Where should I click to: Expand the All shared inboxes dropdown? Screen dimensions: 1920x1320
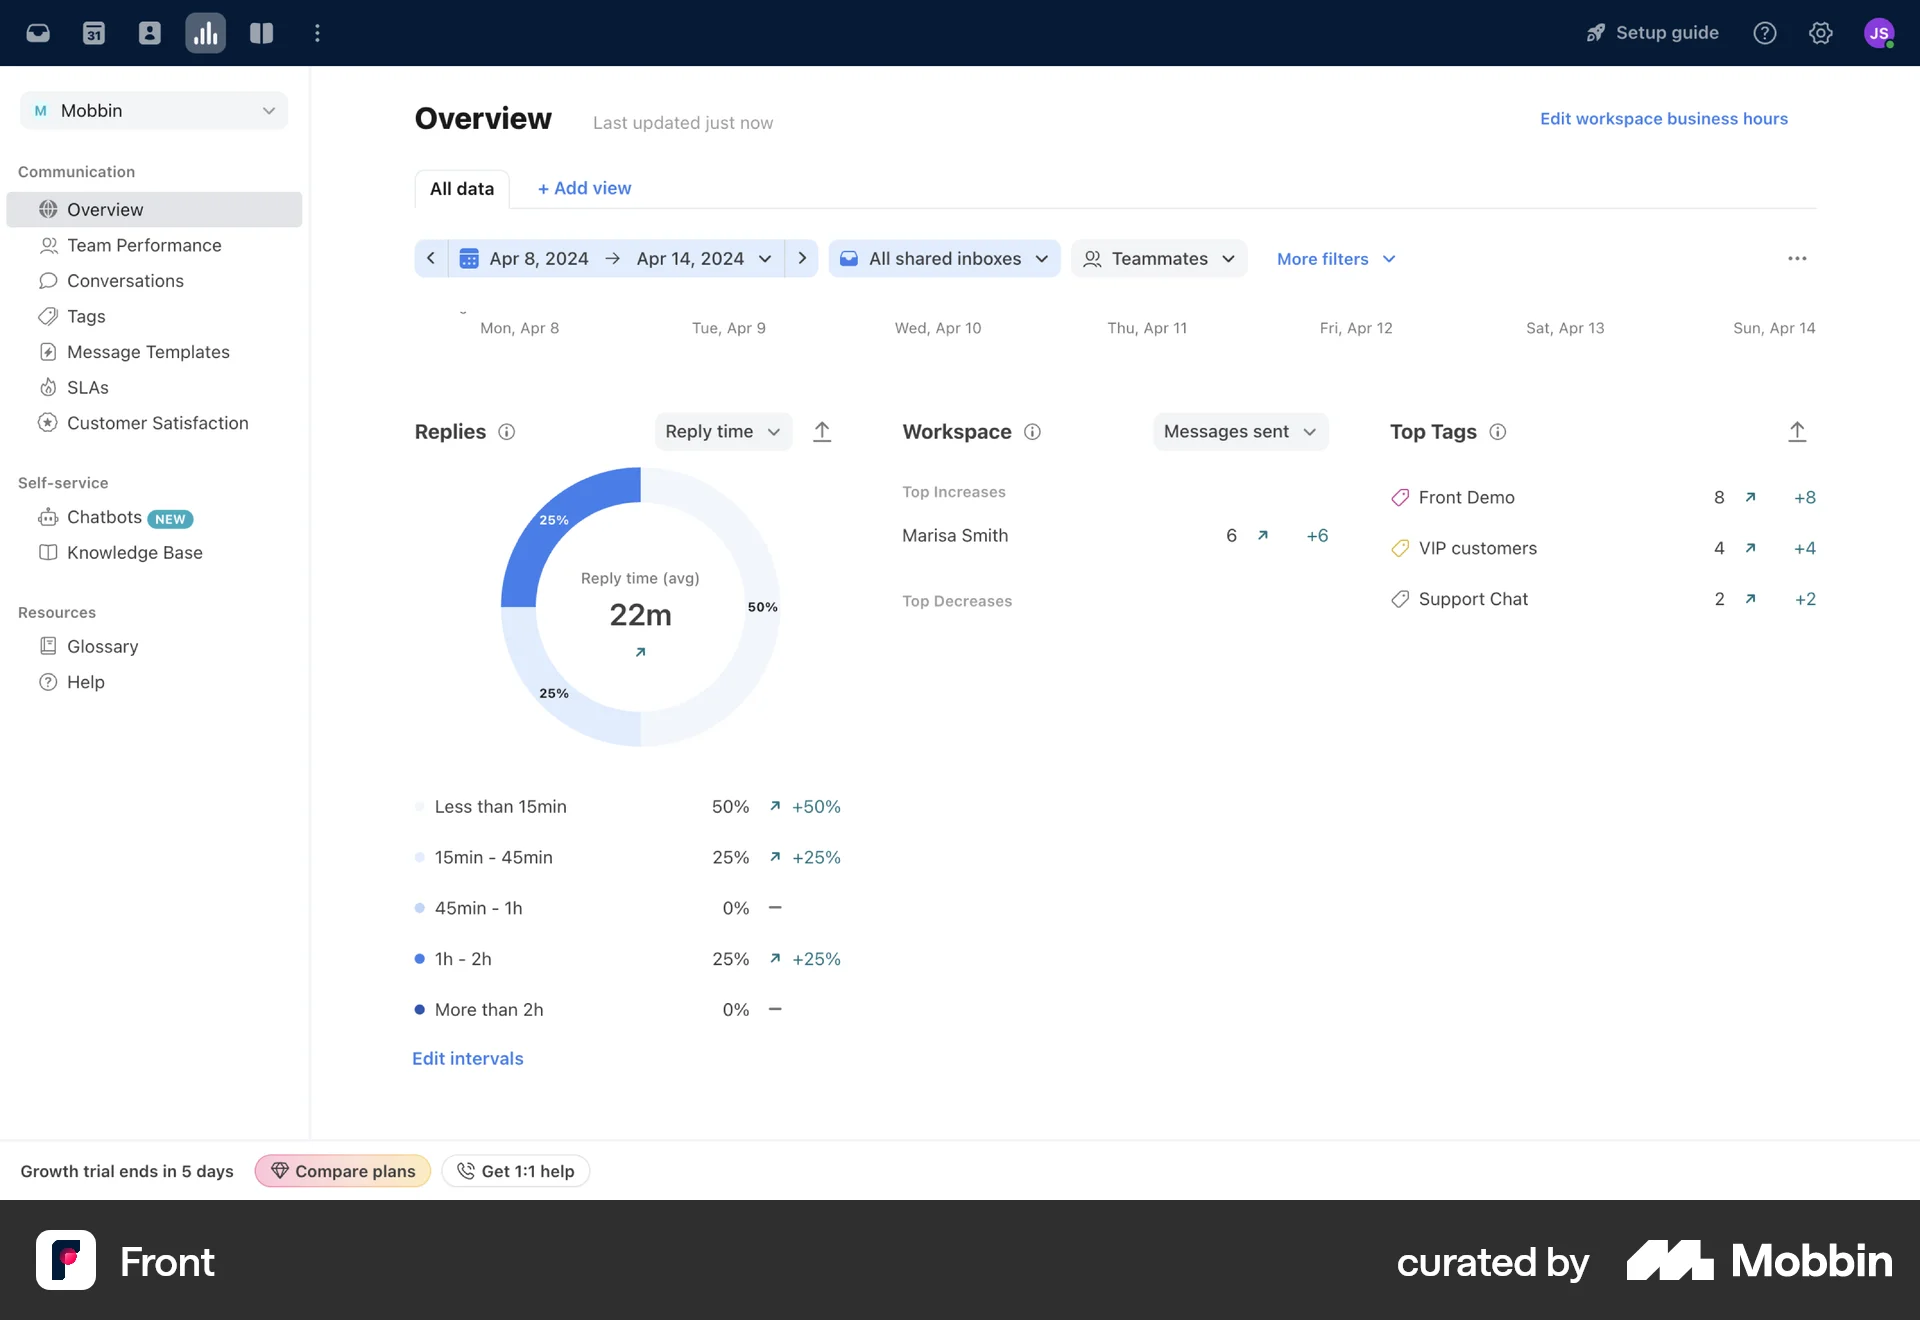(944, 258)
